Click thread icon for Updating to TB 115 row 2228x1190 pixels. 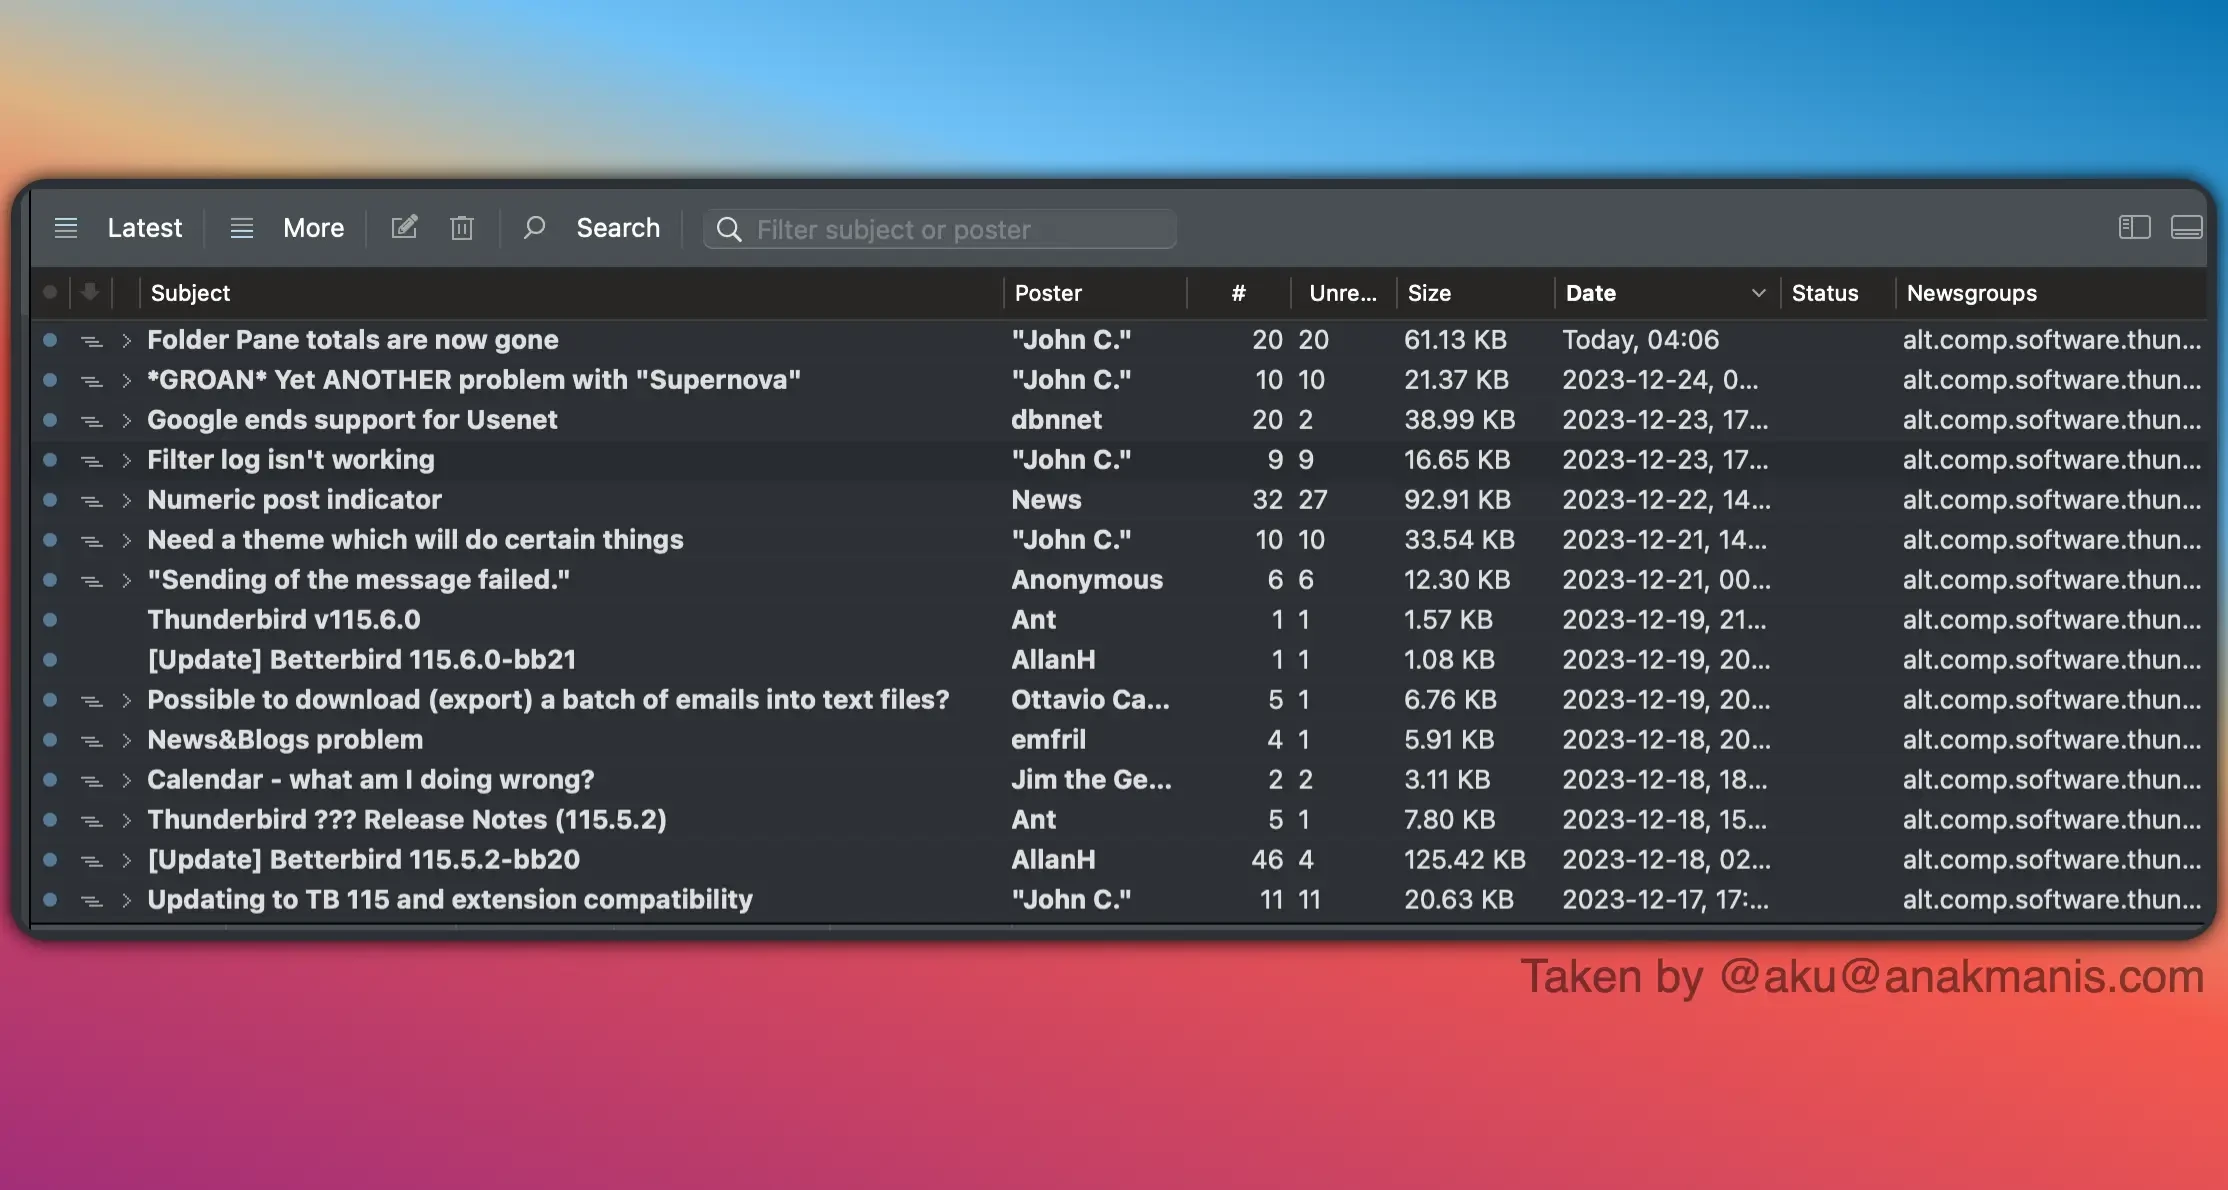click(x=91, y=901)
